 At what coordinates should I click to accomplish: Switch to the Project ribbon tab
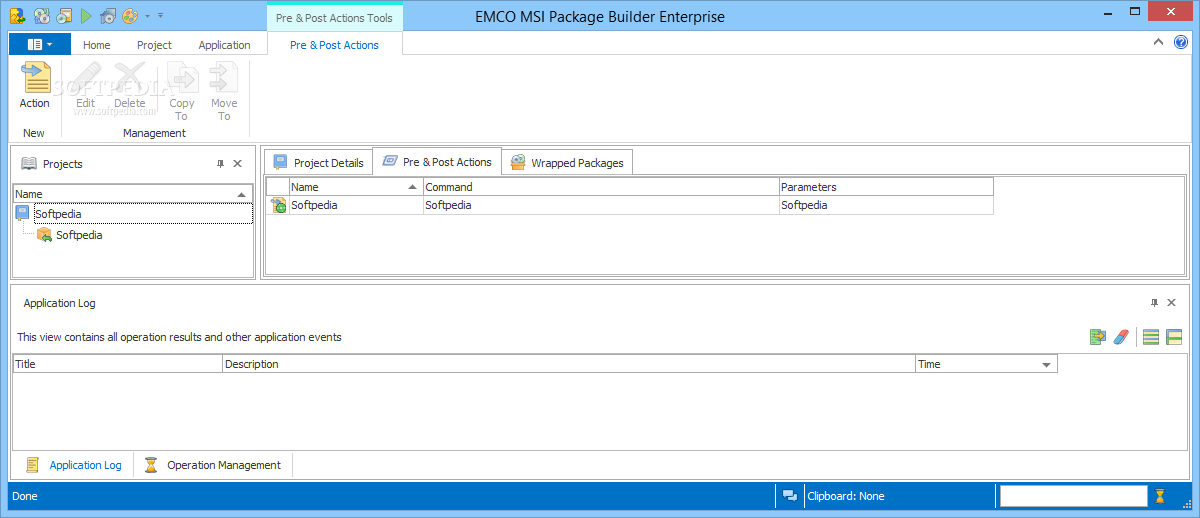tap(154, 45)
